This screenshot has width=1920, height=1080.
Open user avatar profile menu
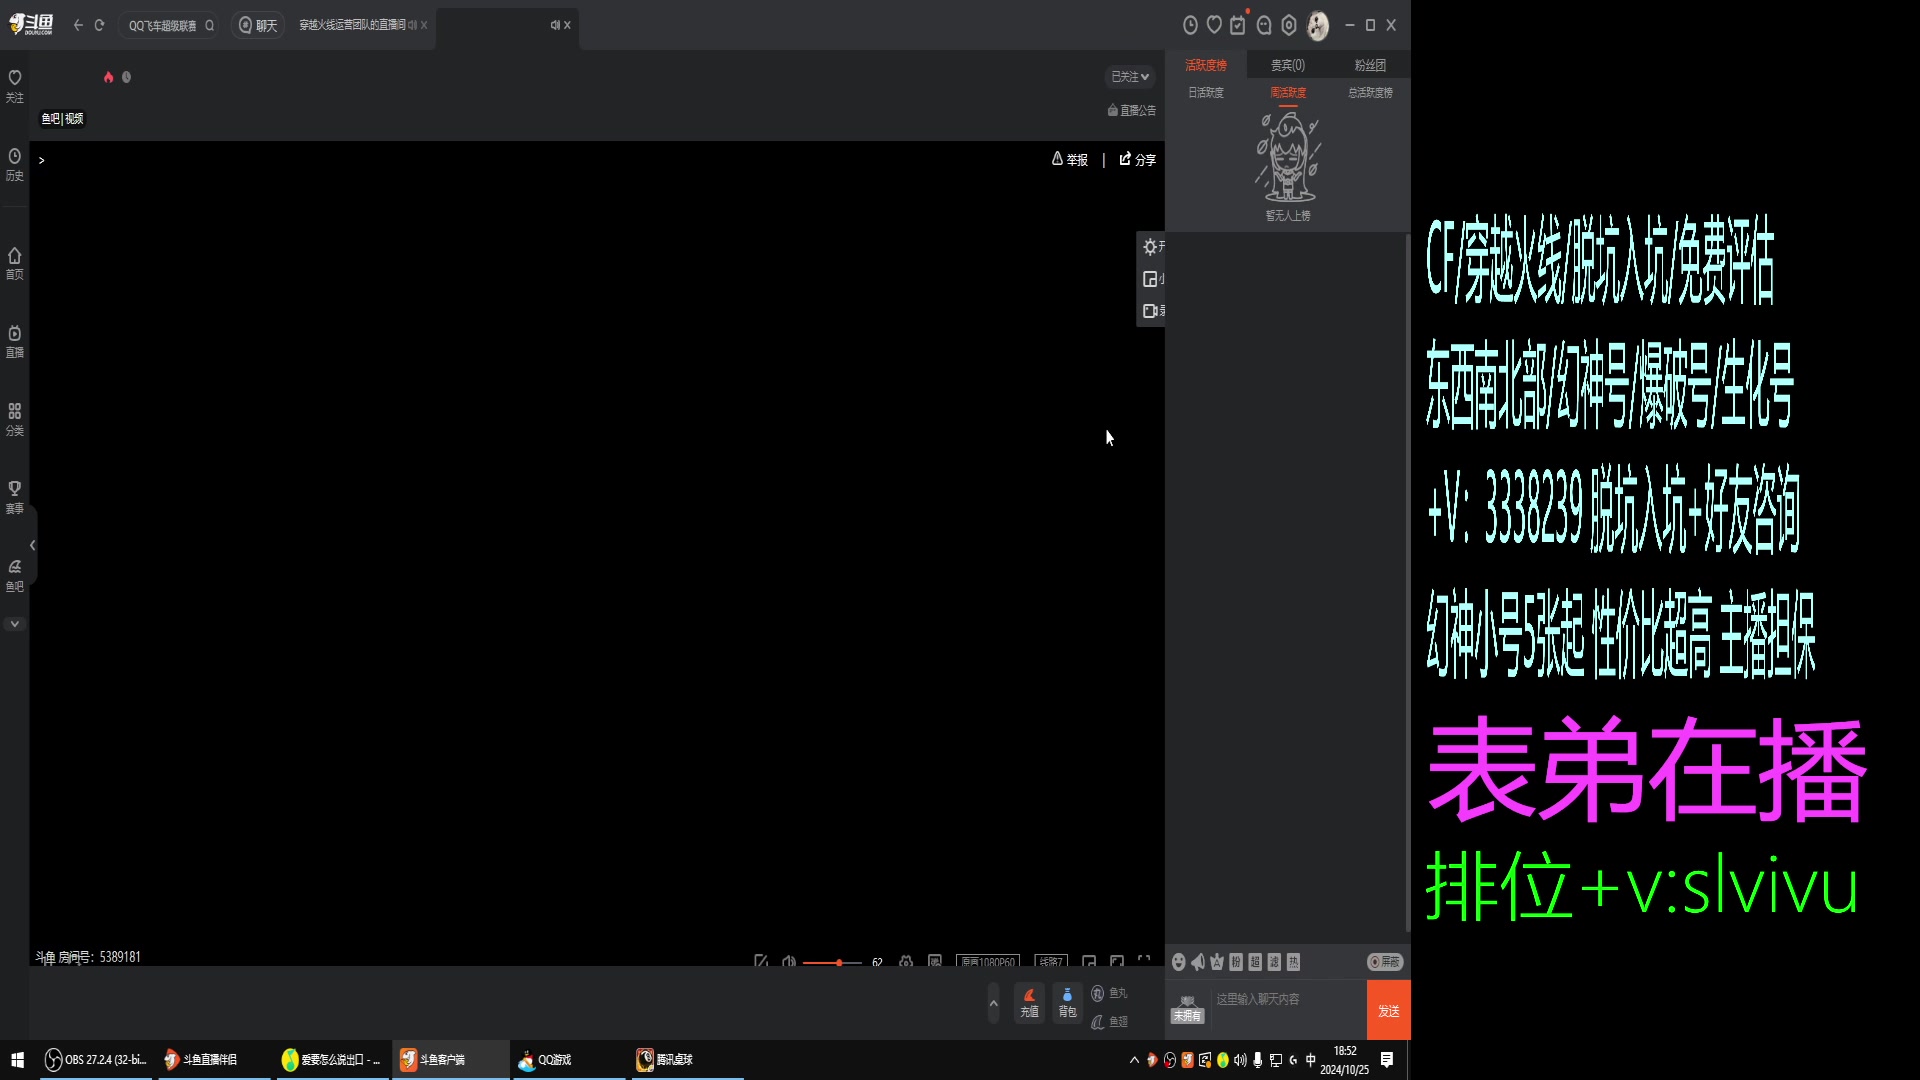1318,25
